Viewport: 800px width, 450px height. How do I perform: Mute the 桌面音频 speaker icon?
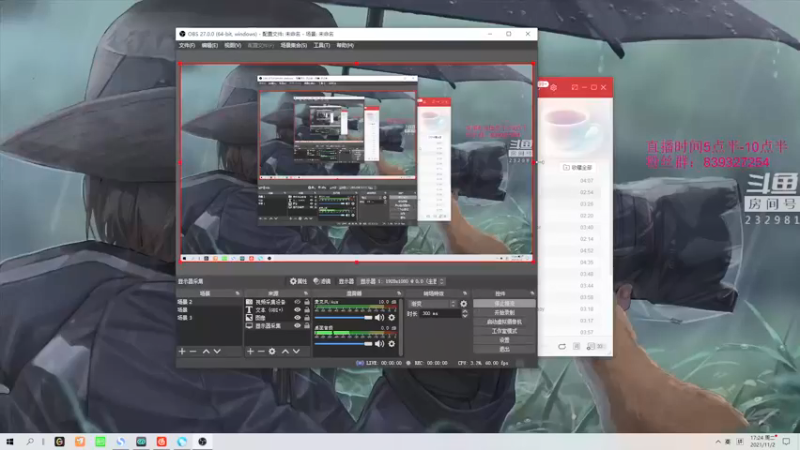[x=380, y=344]
